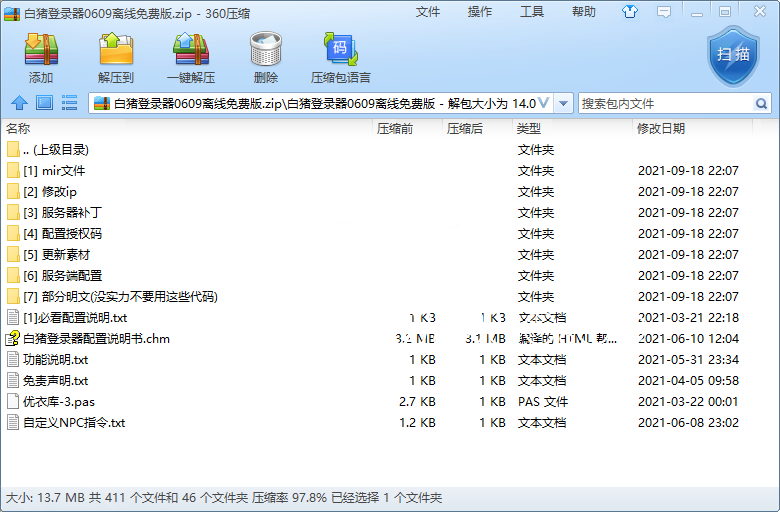This screenshot has width=780, height=512.
Task: Select the 白猪登录器配置说明书.chm file
Action: pyautogui.click(x=96, y=338)
